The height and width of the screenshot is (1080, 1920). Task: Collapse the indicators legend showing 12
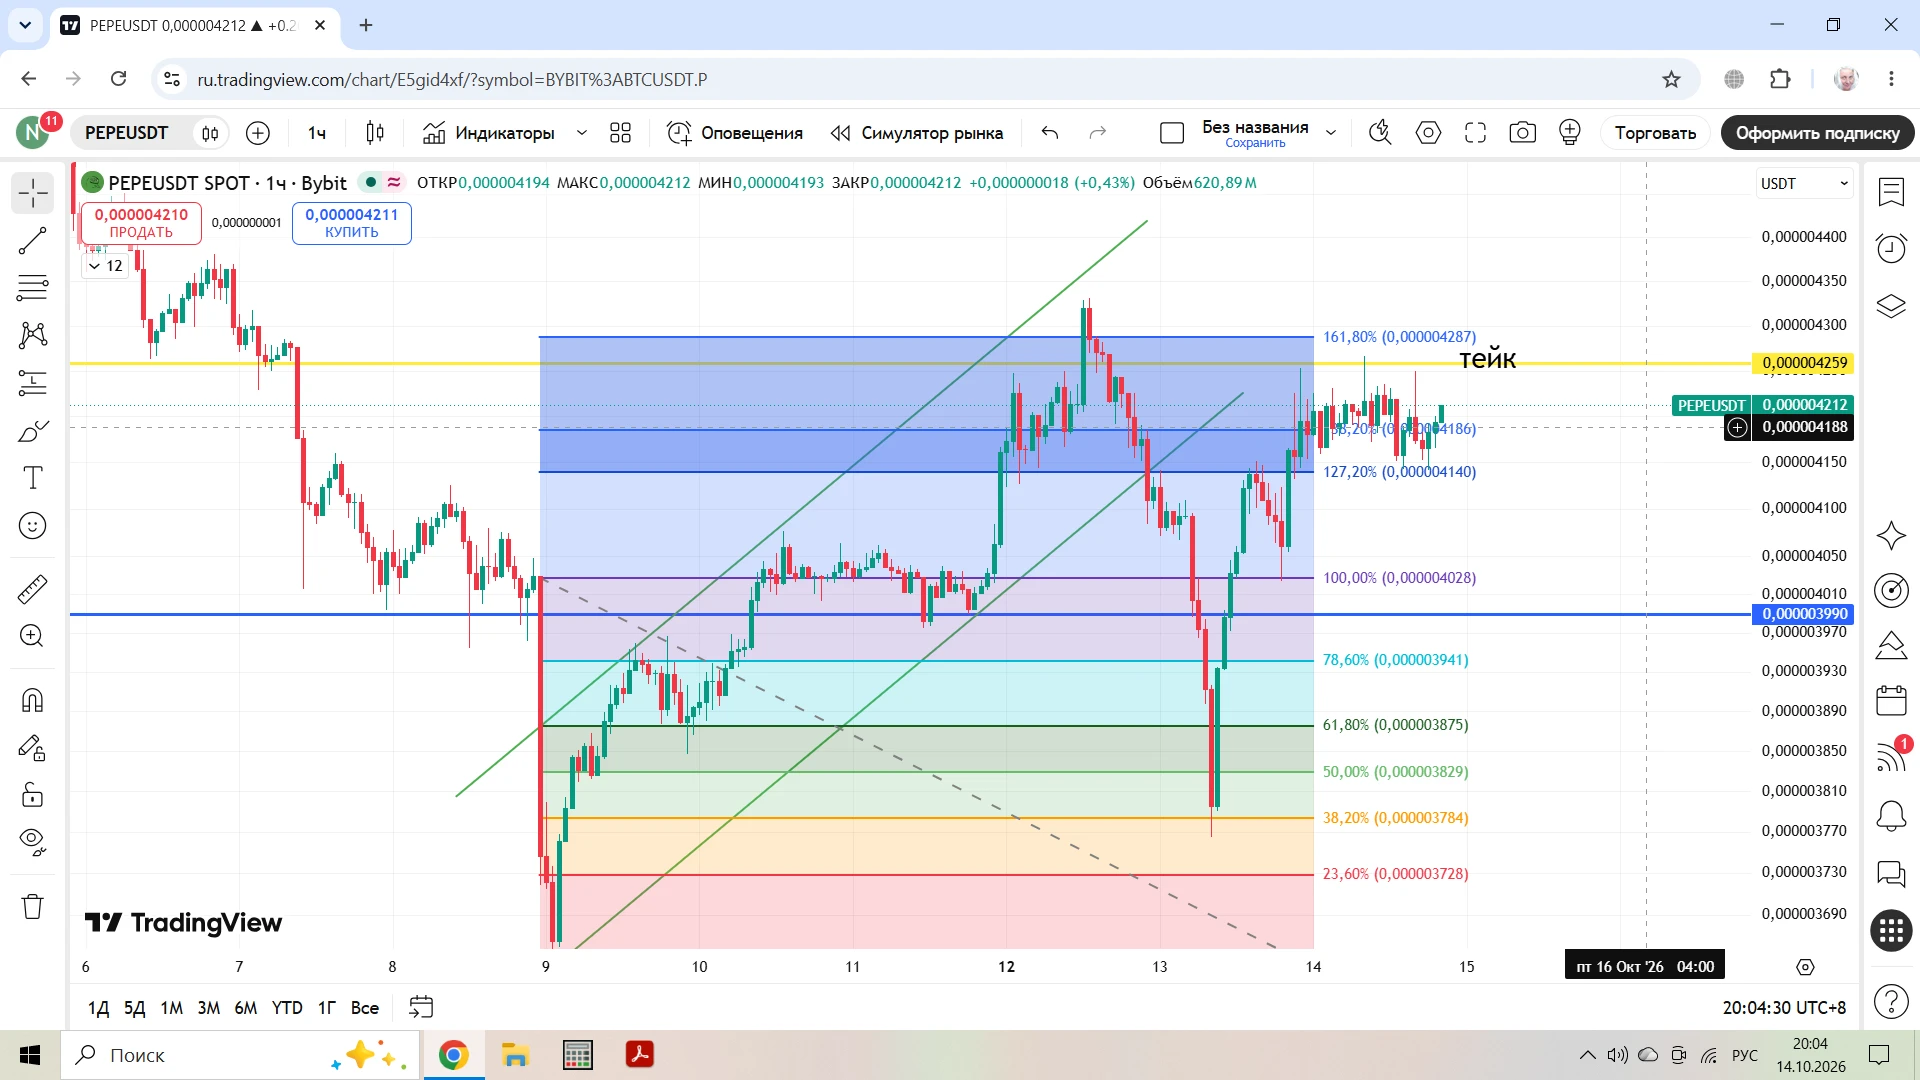pos(105,266)
